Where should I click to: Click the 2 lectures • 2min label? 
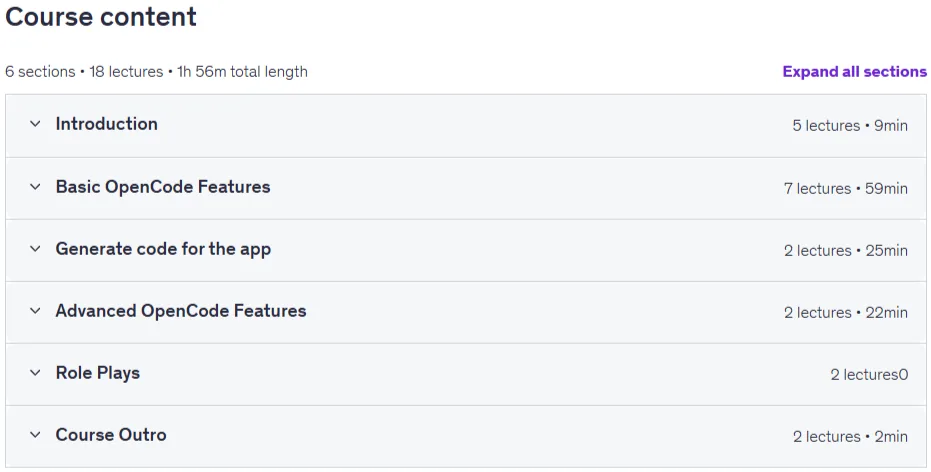click(850, 437)
